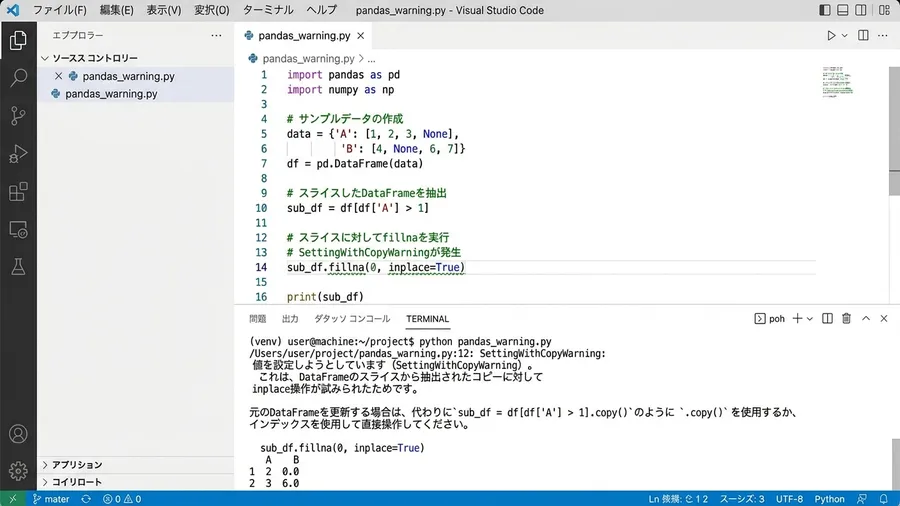Open the Manage gear icon
Screen dimensions: 900x506
[x=18, y=471]
